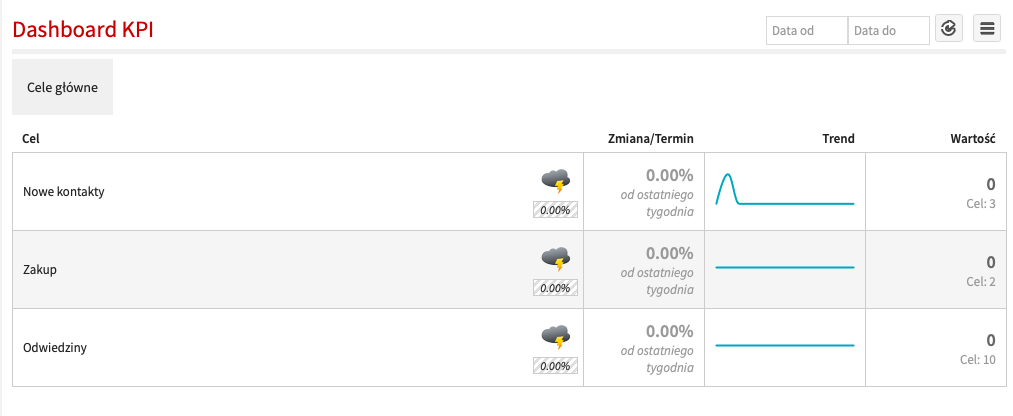The image size is (1013, 416).
Task: Click the storm cloud icon for Zakup
Action: pos(556,258)
